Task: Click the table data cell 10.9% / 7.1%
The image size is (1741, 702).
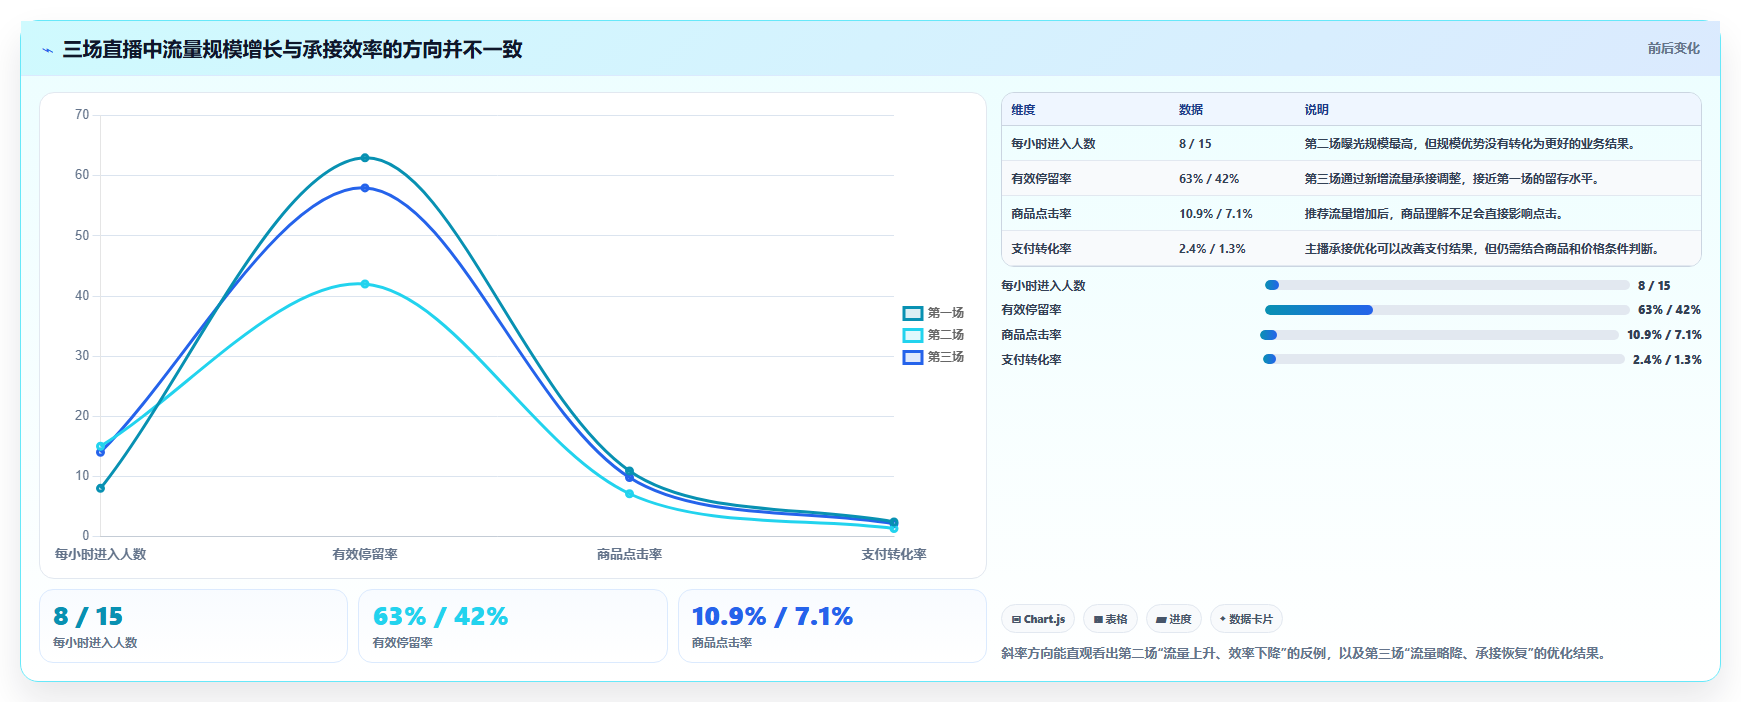Action: point(1216,214)
